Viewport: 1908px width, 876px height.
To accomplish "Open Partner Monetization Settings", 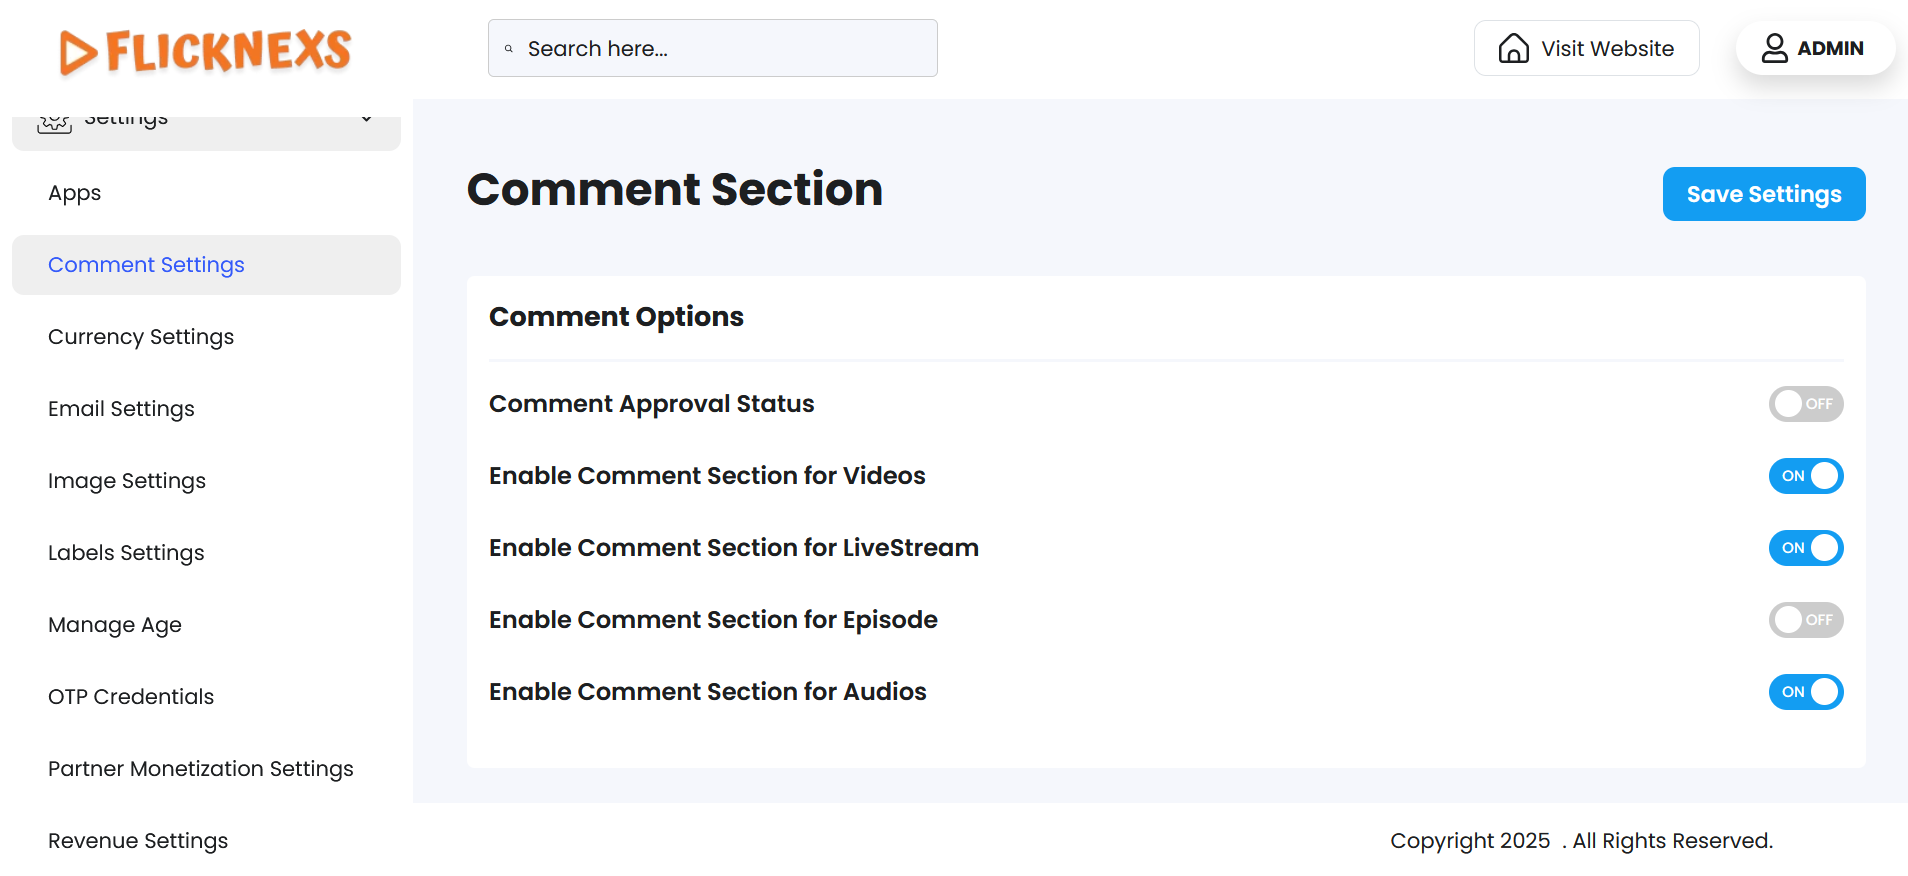I will tap(201, 769).
